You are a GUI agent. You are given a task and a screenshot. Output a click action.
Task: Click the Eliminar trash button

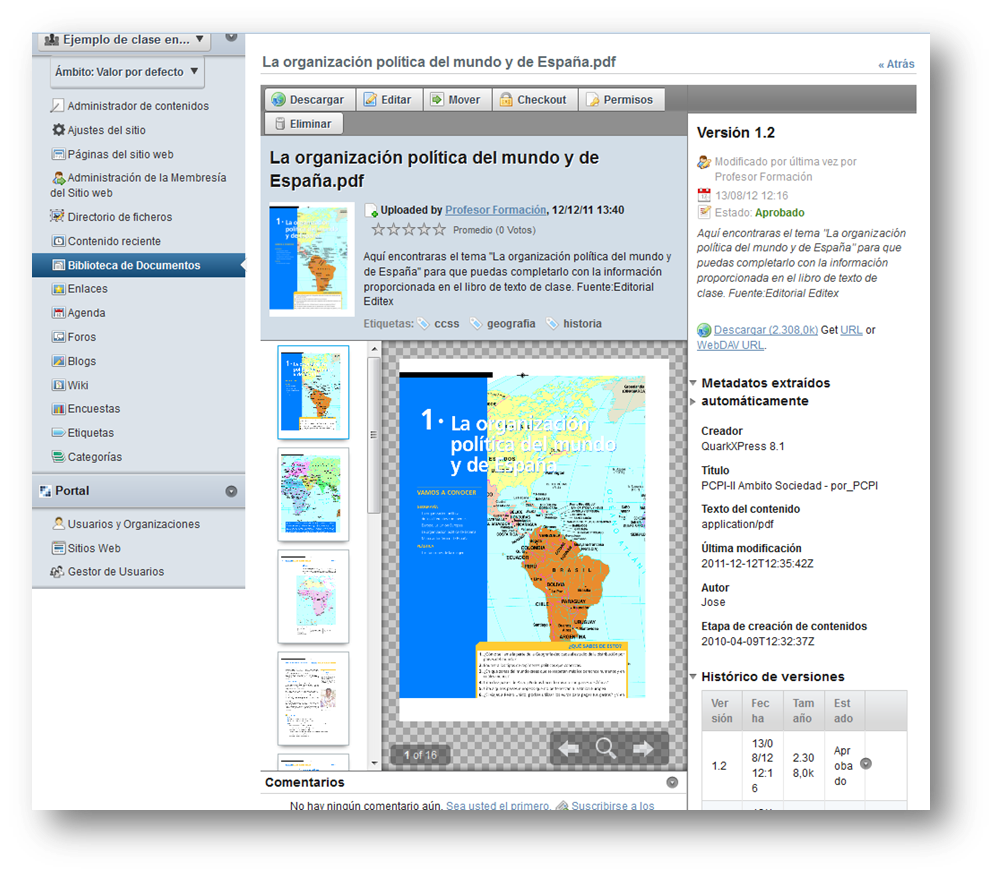click(304, 124)
